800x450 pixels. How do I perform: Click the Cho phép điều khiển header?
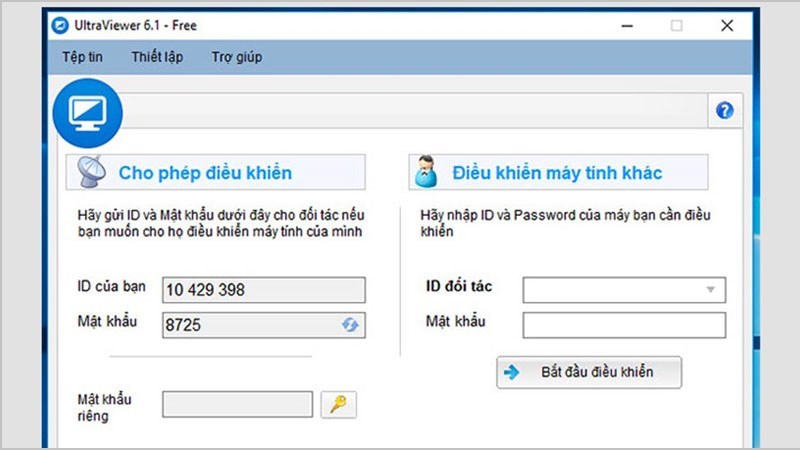[x=205, y=173]
